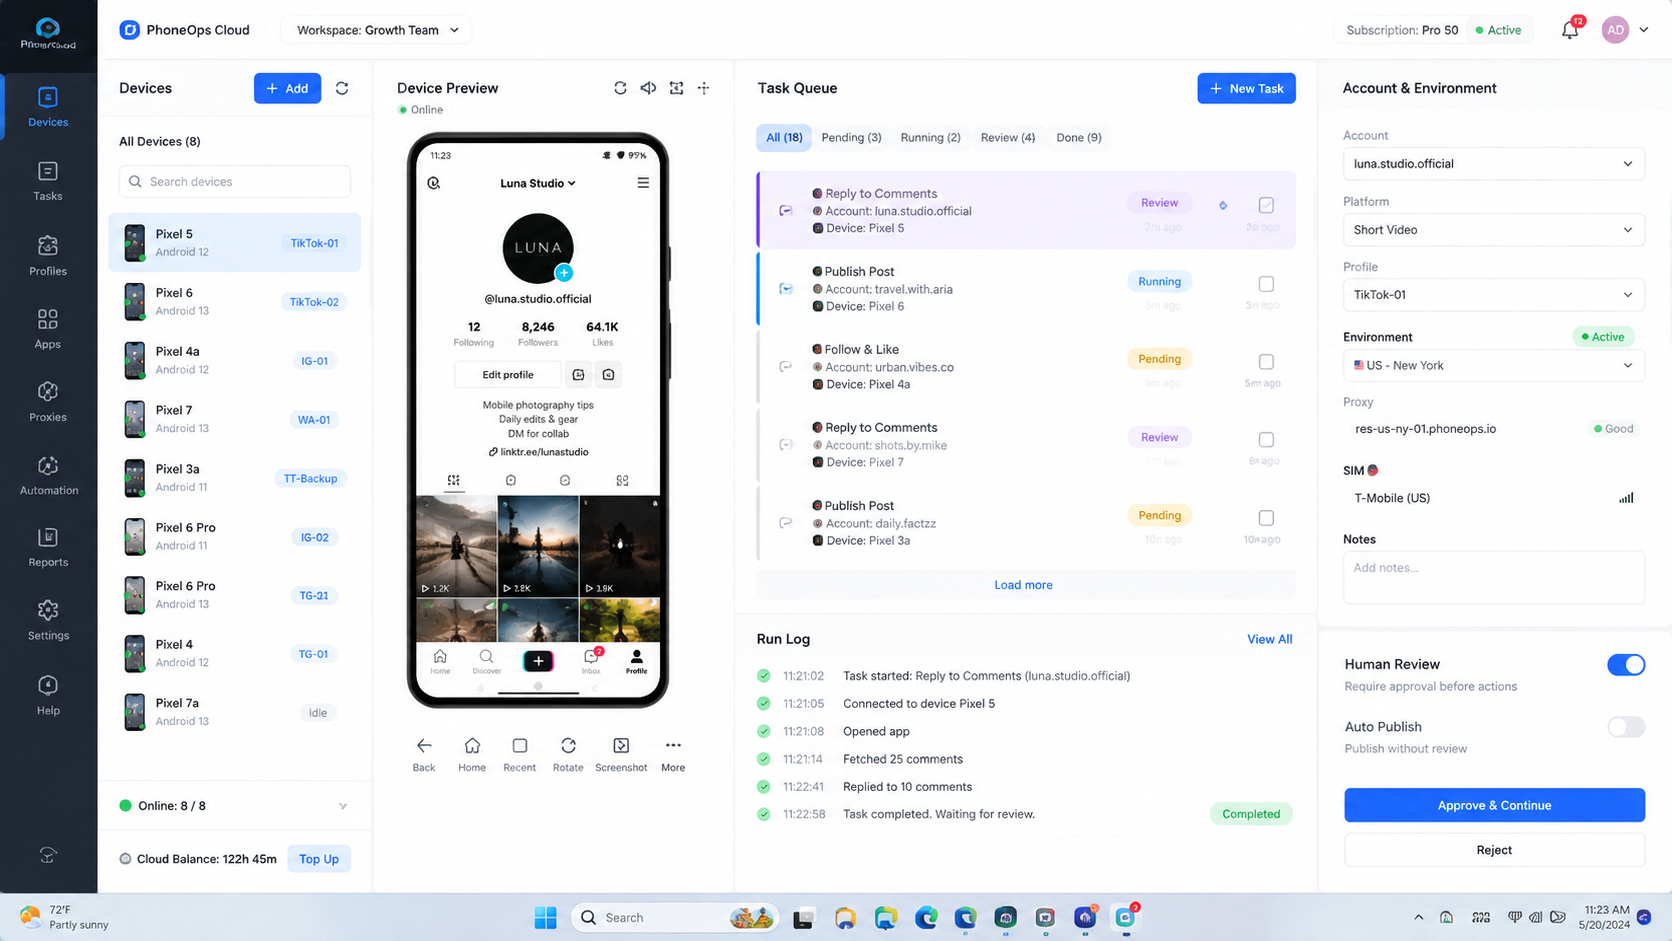Click the Reject button

pyautogui.click(x=1494, y=850)
